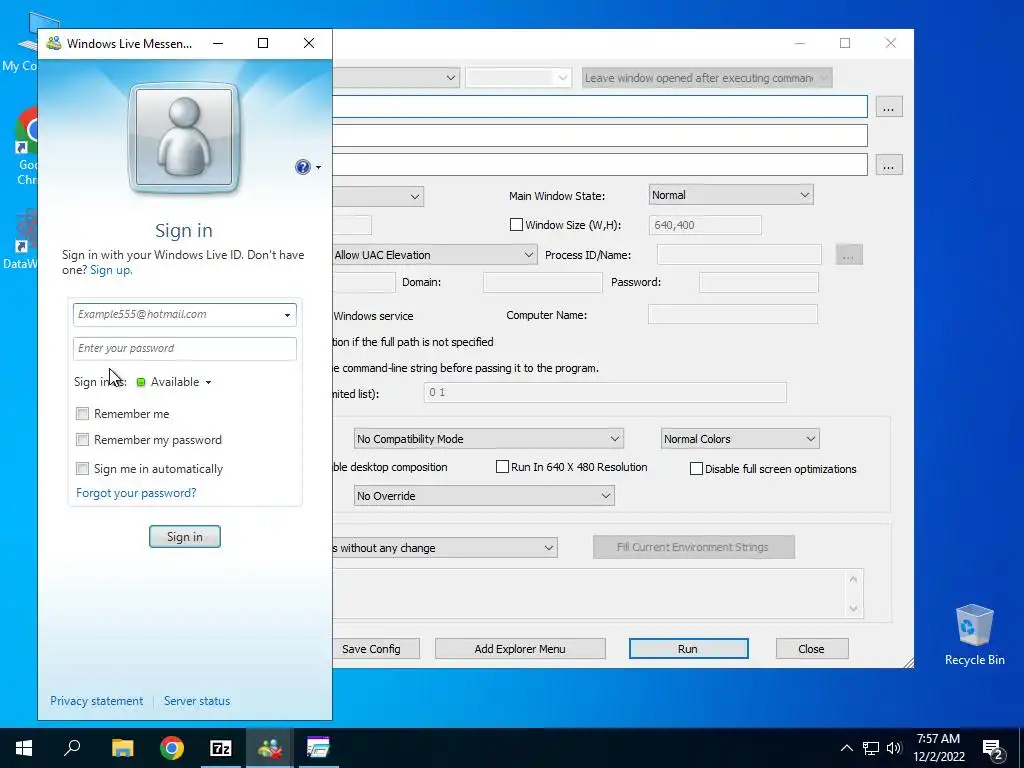This screenshot has height=768, width=1024.
Task: Click the Close button in the background window
Action: [x=812, y=648]
